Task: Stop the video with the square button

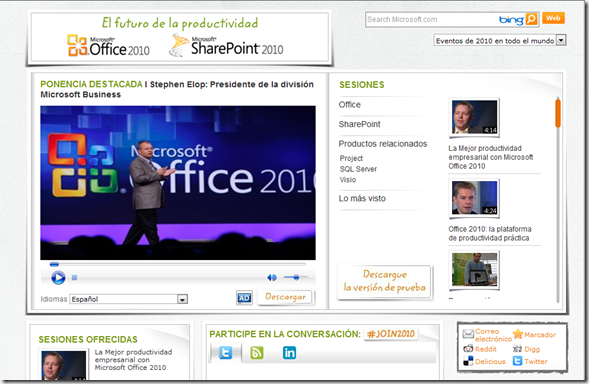Action: pos(74,278)
